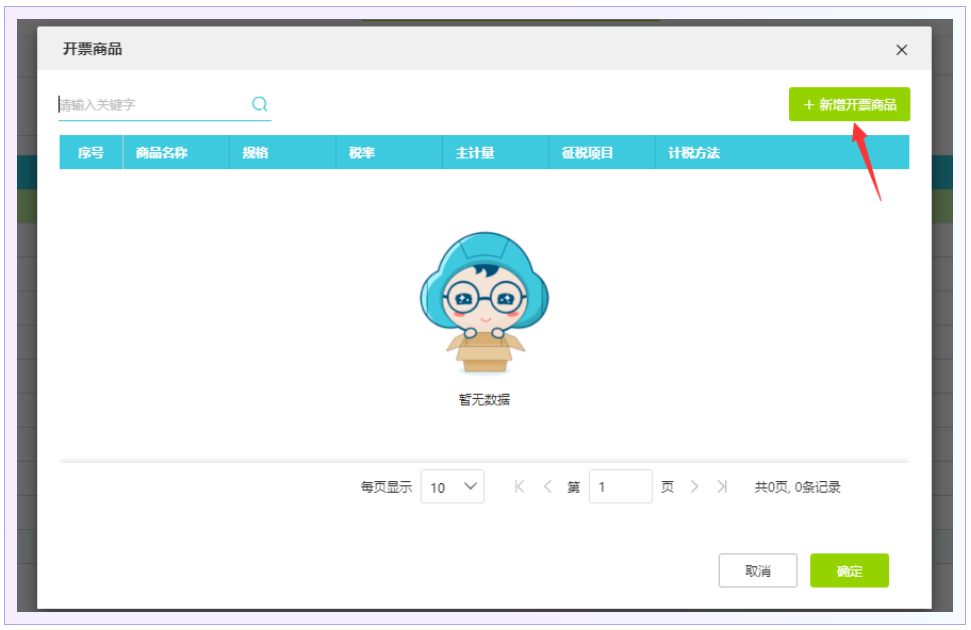Focus the page number input field
The width and height of the screenshot is (971, 630).
pos(620,487)
